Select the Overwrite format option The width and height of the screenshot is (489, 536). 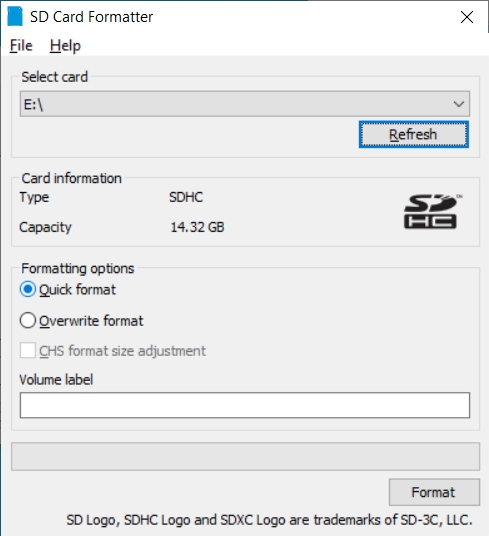click(x=27, y=321)
